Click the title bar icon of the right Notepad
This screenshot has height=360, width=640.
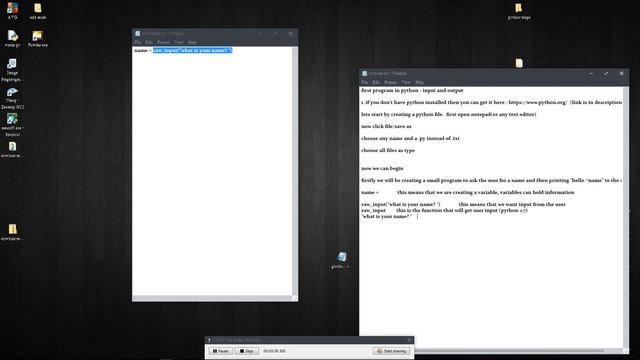tap(364, 73)
